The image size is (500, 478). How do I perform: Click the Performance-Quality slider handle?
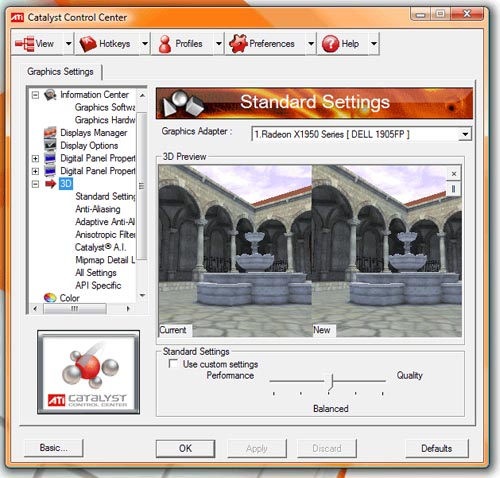[x=331, y=382]
